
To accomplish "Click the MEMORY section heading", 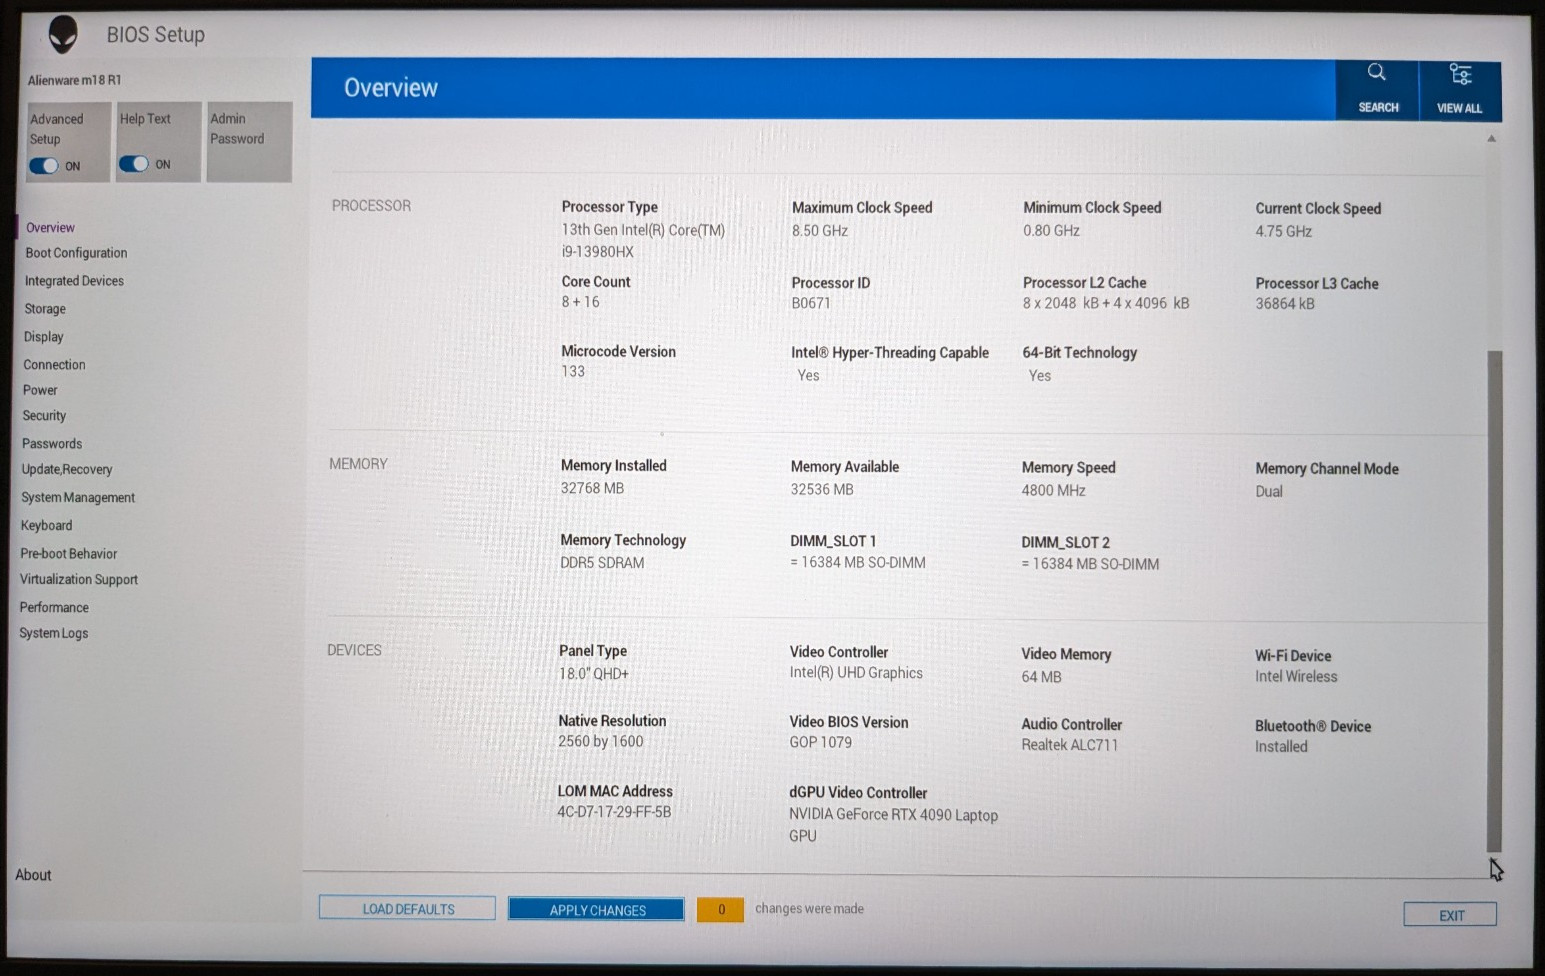I will [x=358, y=464].
